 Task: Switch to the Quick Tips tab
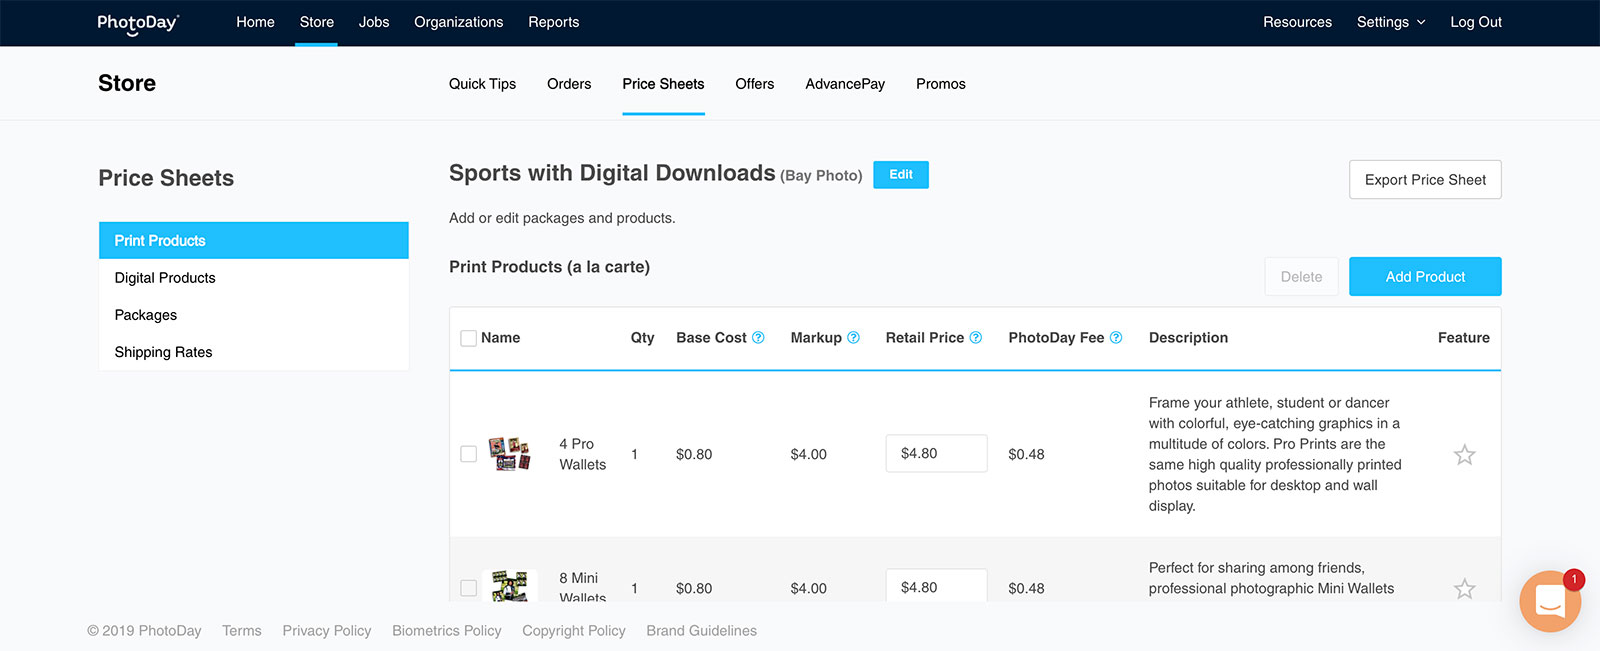(x=482, y=84)
